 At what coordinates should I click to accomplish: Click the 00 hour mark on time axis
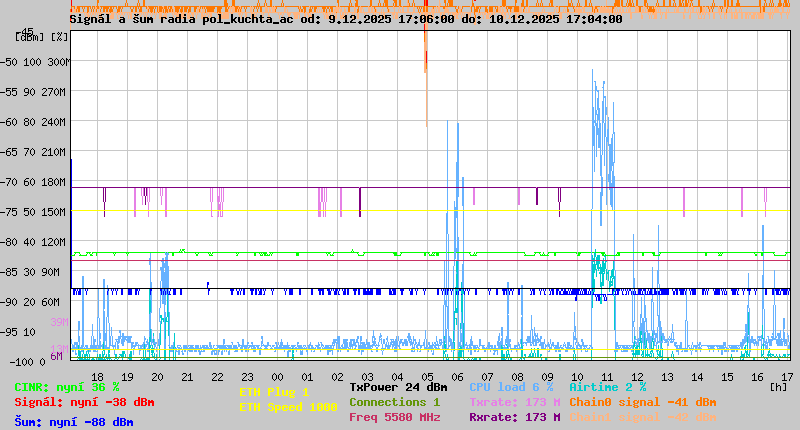277,376
